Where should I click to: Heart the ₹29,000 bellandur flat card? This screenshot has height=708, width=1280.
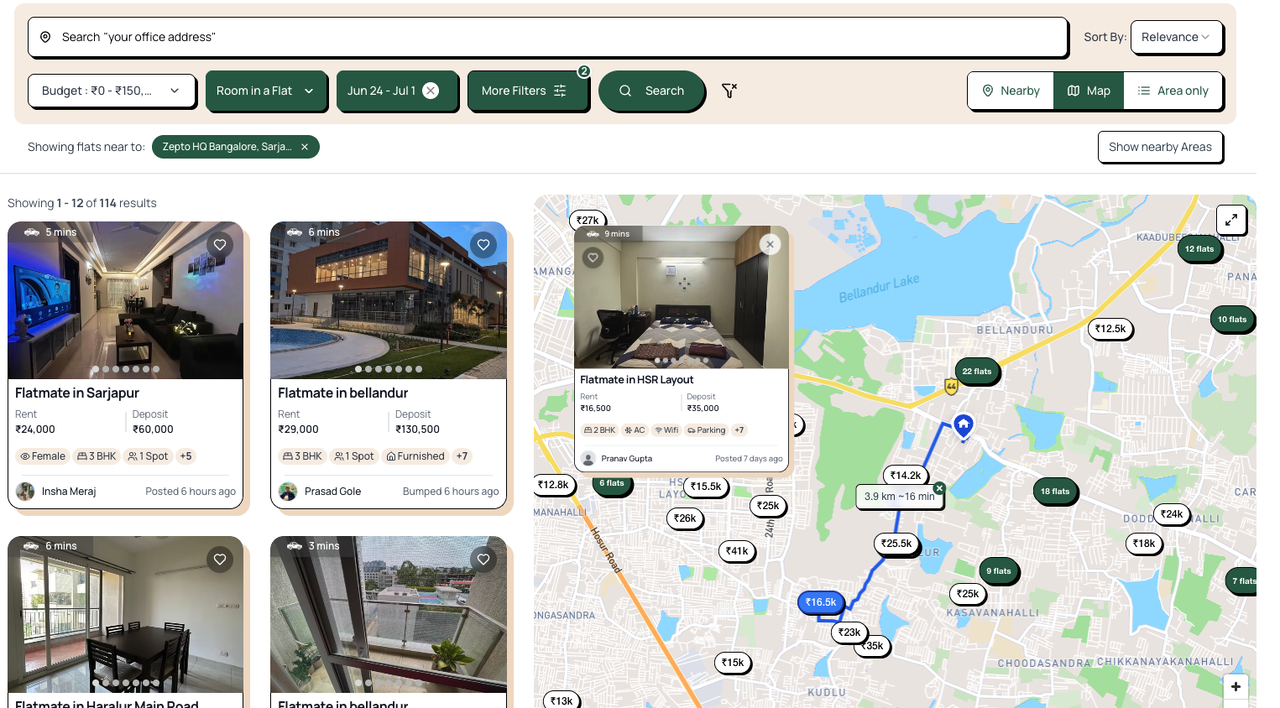tap(483, 245)
